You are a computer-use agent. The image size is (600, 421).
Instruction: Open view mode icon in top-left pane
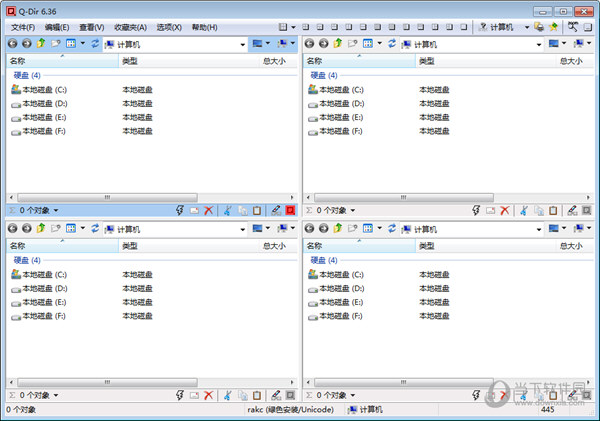[71, 44]
